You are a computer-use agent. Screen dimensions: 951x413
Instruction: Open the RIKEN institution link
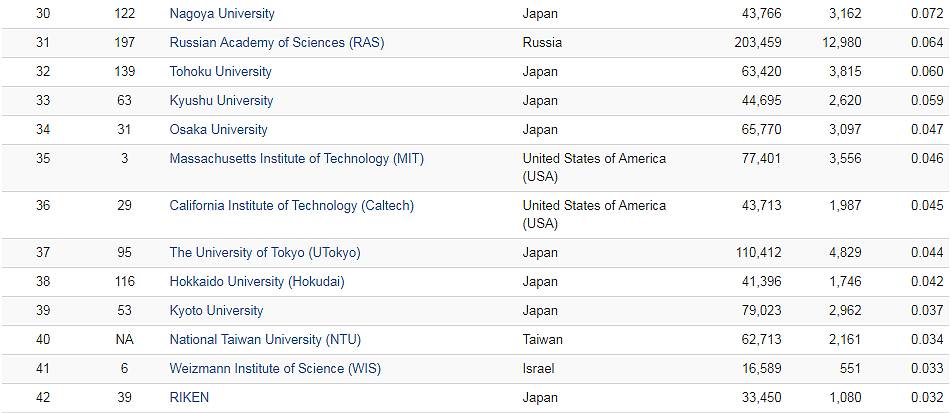[189, 398]
